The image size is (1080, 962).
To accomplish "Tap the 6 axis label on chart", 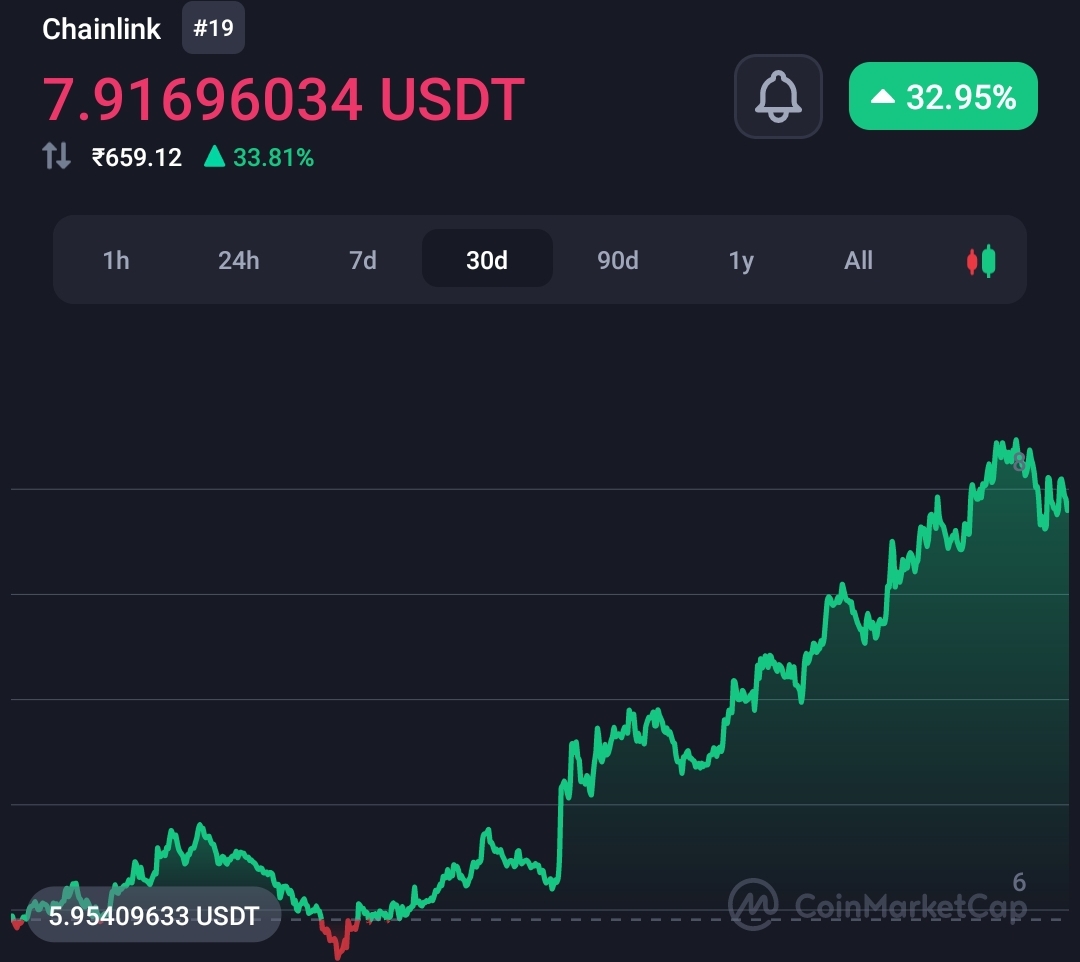I will pos(1019,882).
